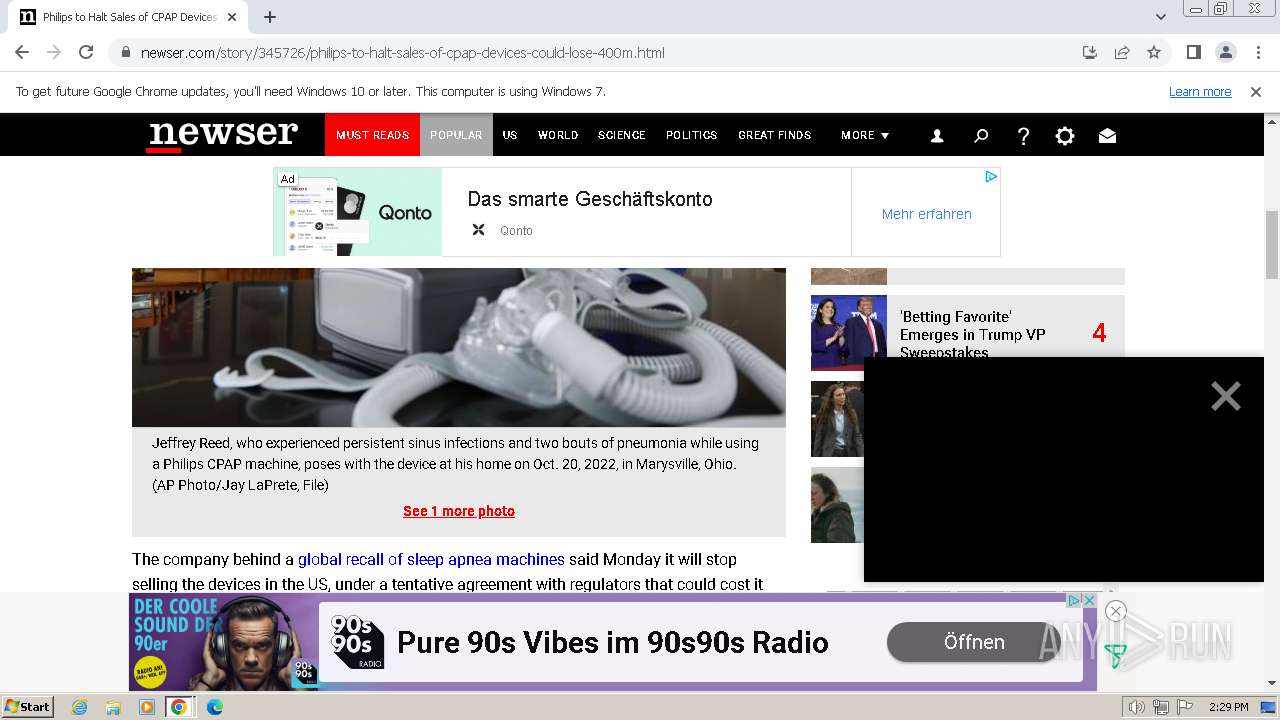Open the user account icon
Viewport: 1280px width, 720px height.
click(x=937, y=136)
